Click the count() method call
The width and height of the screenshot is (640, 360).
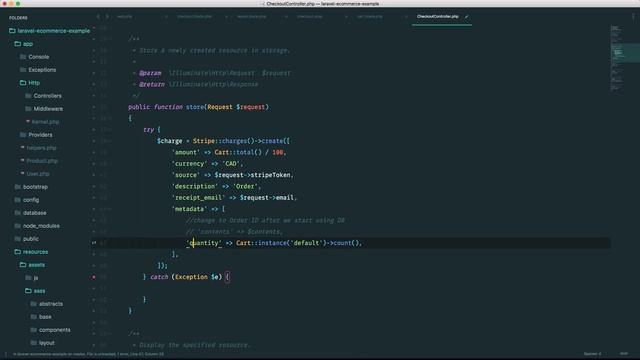(x=347, y=243)
